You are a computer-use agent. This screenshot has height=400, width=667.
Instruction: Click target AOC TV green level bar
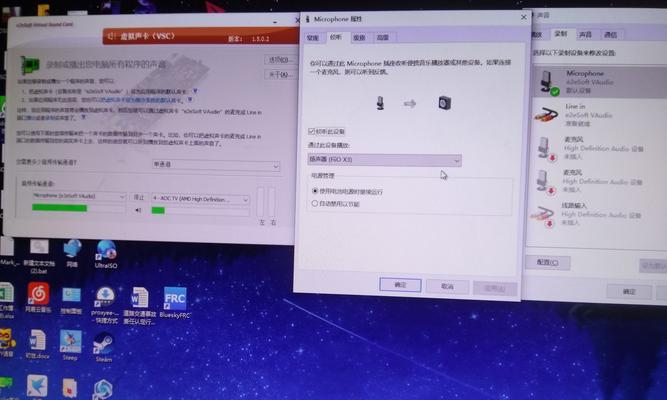coord(158,210)
